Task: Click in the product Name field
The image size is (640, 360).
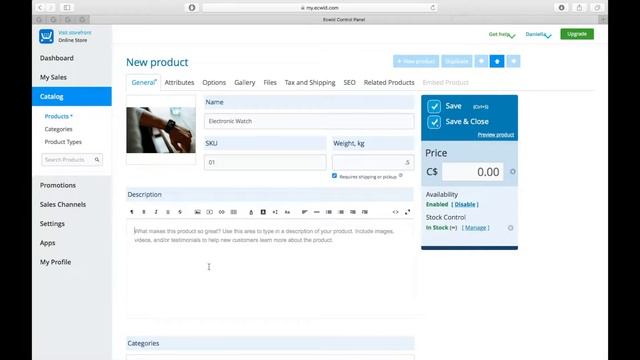Action: (x=309, y=121)
